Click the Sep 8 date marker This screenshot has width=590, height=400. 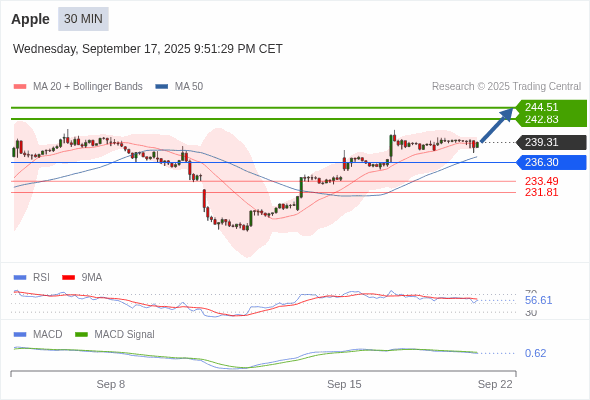point(111,384)
